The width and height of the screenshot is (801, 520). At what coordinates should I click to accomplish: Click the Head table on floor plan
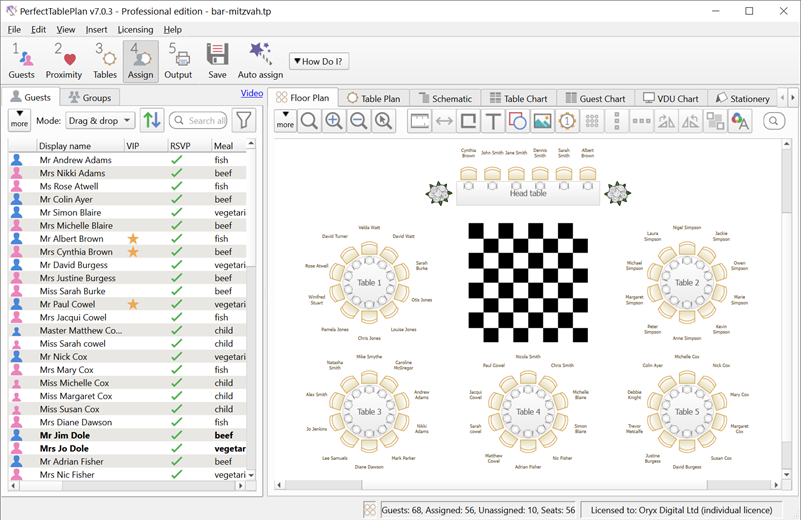click(528, 193)
